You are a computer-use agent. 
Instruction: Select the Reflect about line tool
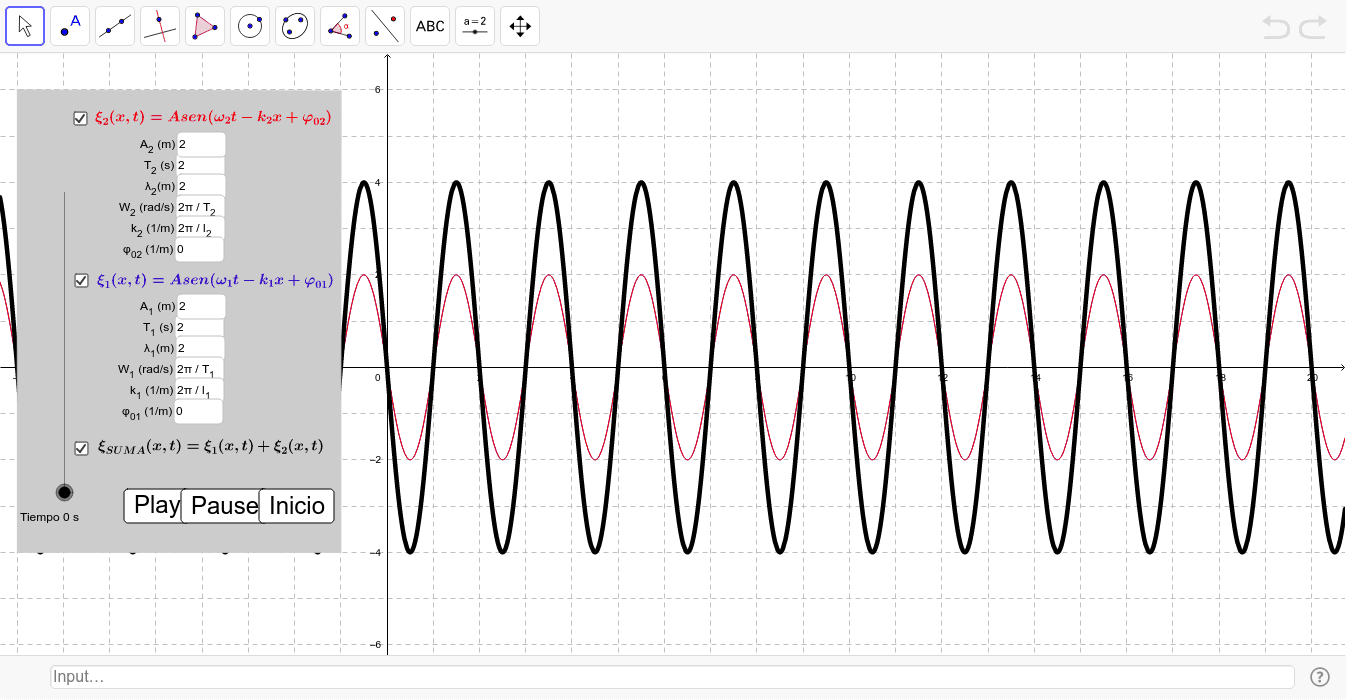(385, 26)
